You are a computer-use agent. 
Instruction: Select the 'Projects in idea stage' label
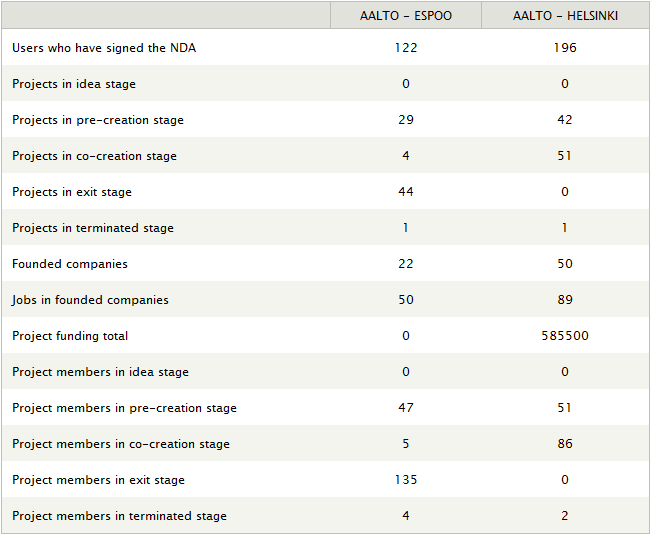[x=74, y=84]
